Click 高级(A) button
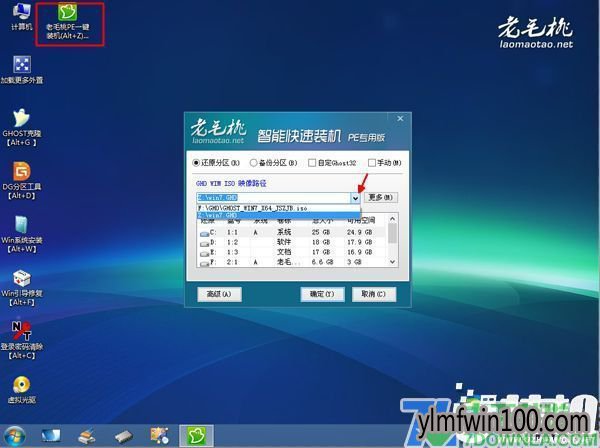This screenshot has height=448, width=600. point(219,294)
